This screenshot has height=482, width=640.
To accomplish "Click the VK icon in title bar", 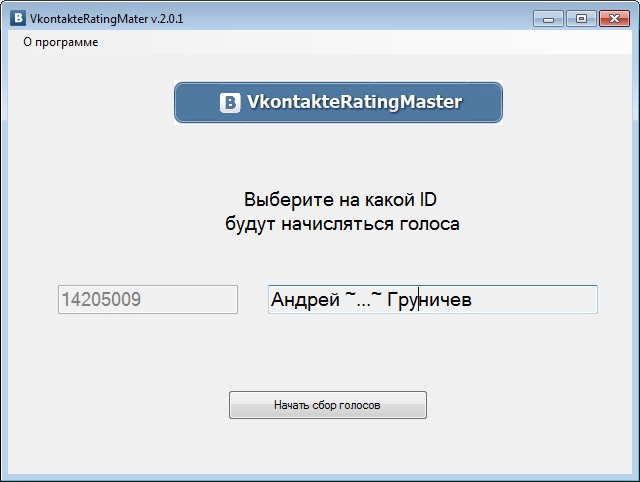I will coord(18,18).
